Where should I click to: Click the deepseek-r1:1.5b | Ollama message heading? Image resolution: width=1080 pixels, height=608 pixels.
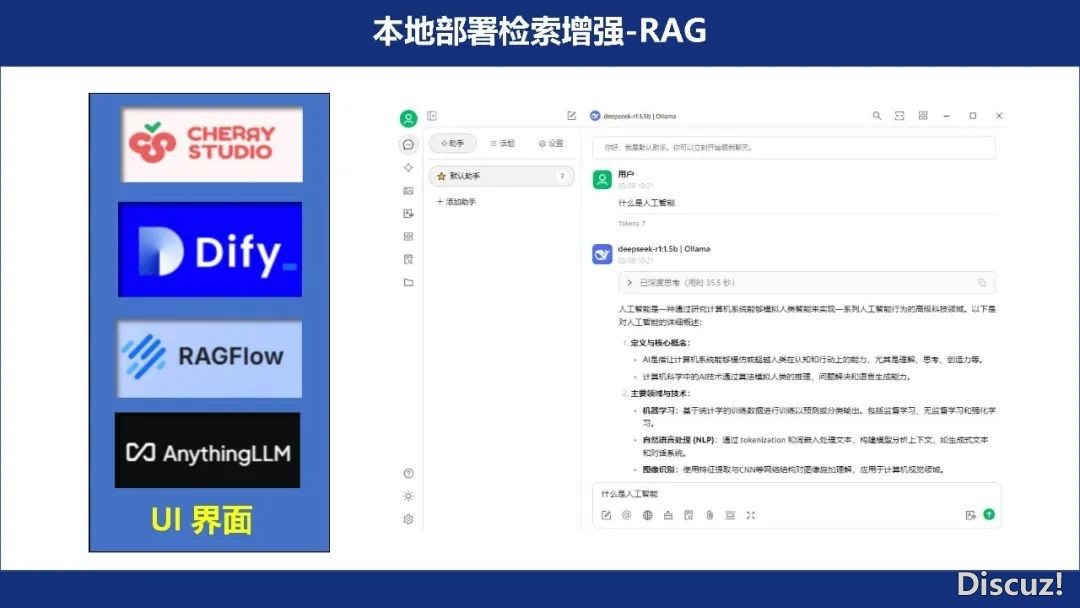664,249
